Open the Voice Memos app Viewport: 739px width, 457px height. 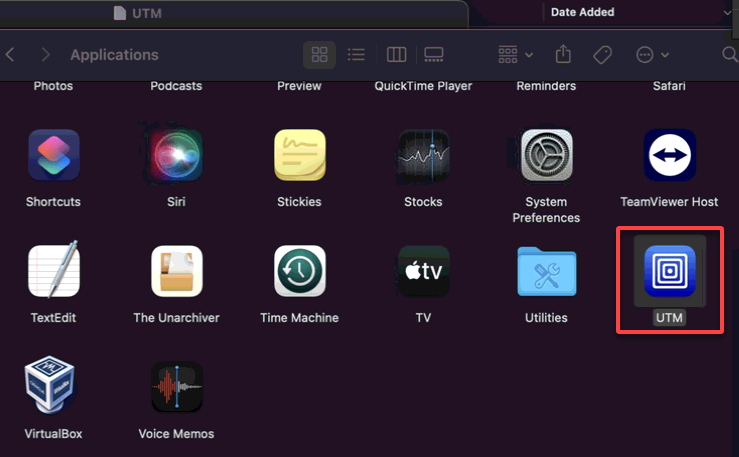(x=177, y=388)
